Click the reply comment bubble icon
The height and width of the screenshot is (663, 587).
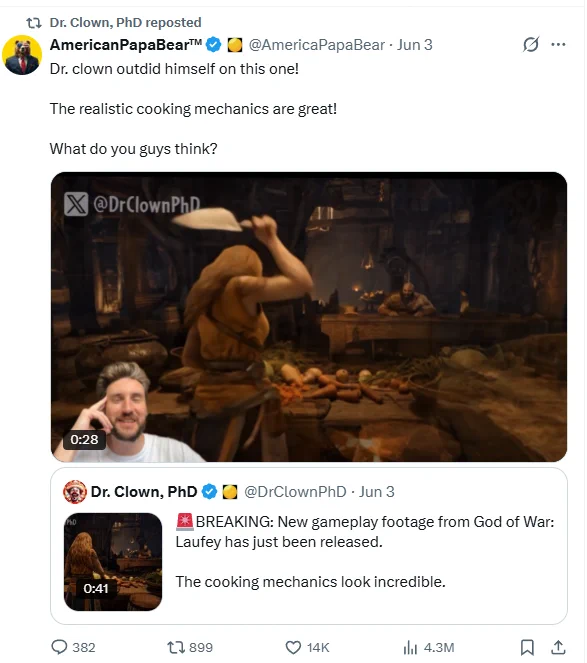pos(59,647)
